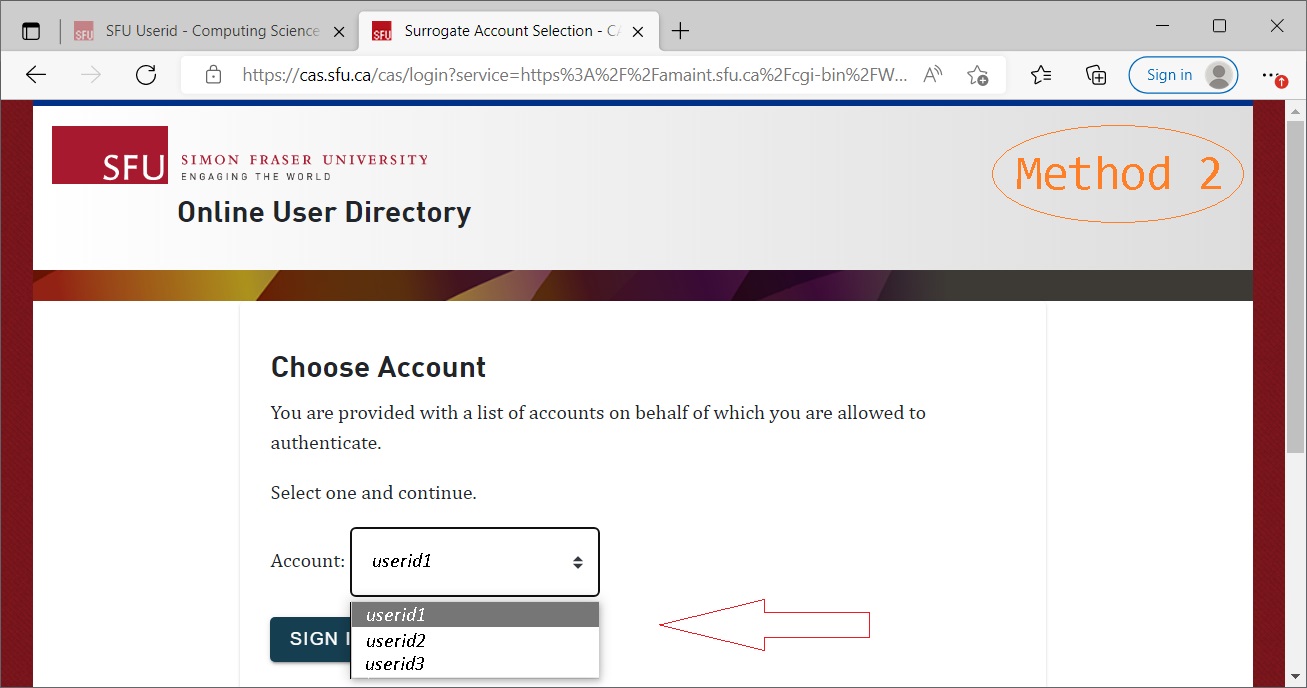The width and height of the screenshot is (1307, 688).
Task: Open the Collections panel
Action: point(1096,75)
